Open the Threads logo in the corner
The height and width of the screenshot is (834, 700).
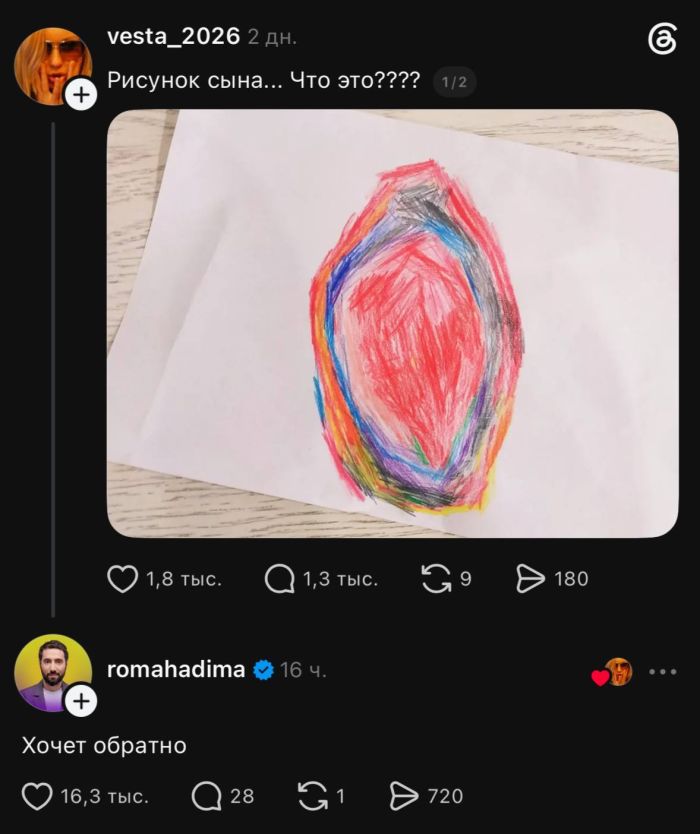663,39
